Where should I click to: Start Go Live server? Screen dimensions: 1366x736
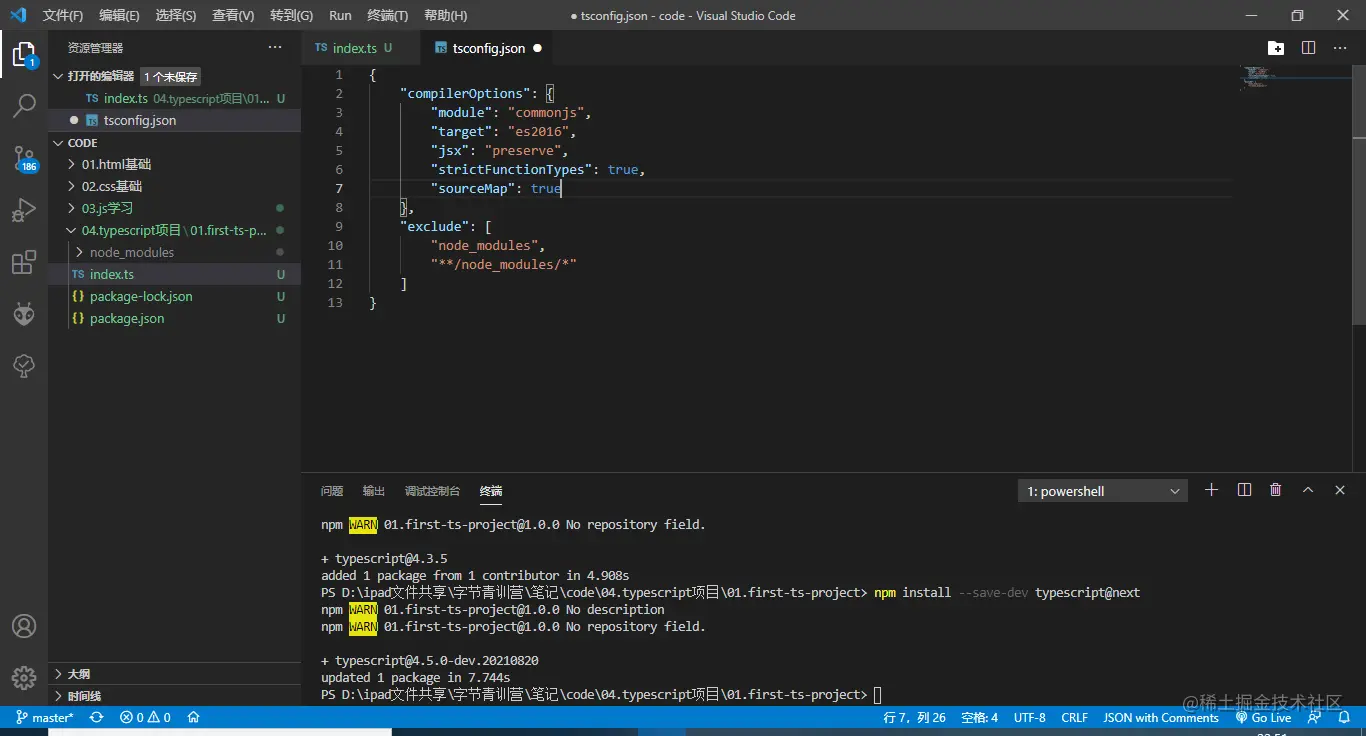1263,717
